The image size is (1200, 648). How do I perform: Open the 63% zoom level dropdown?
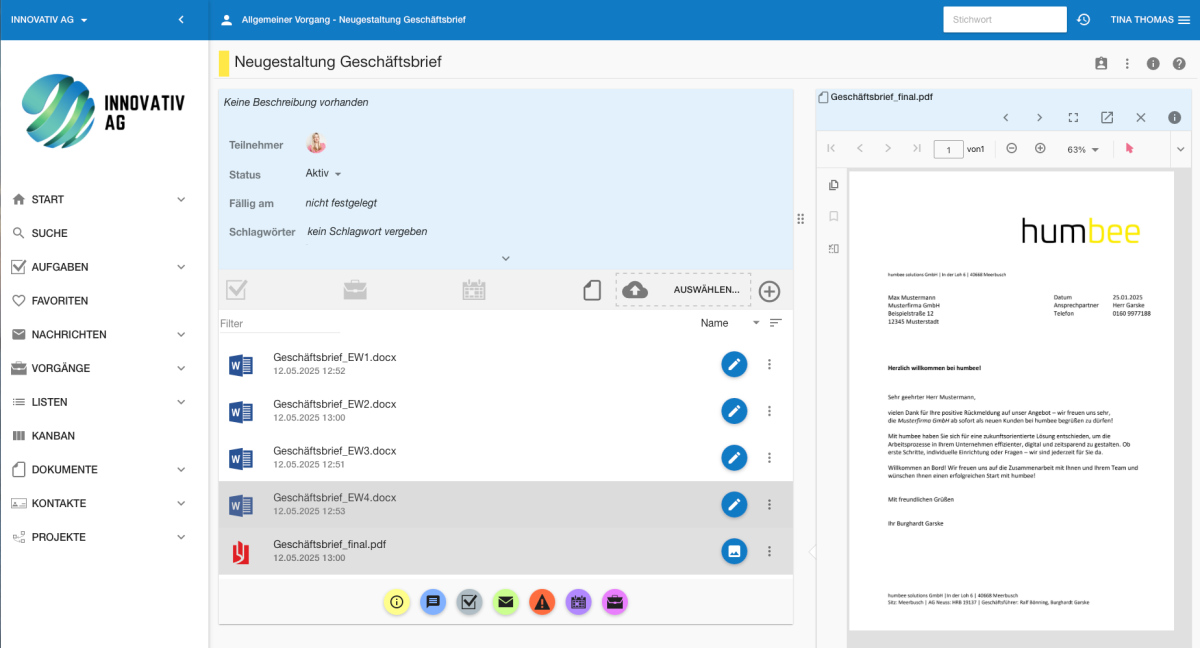coord(1082,149)
